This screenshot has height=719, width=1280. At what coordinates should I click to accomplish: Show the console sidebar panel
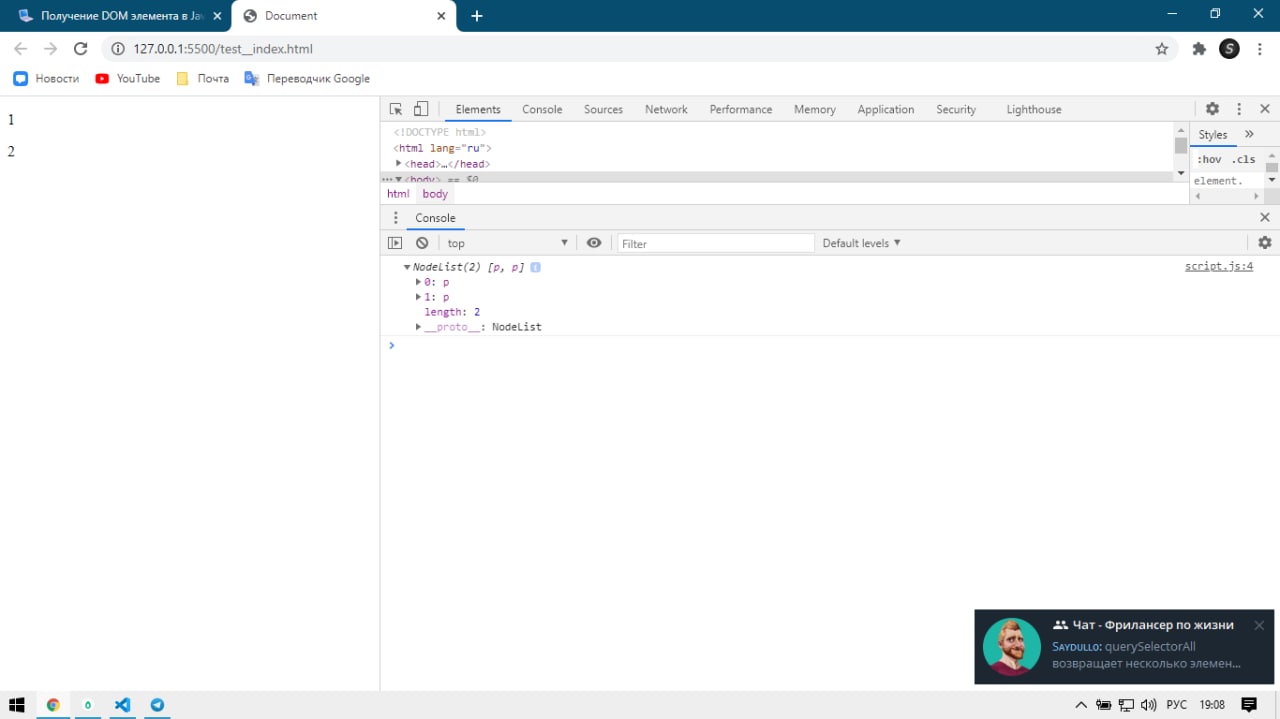(x=395, y=243)
